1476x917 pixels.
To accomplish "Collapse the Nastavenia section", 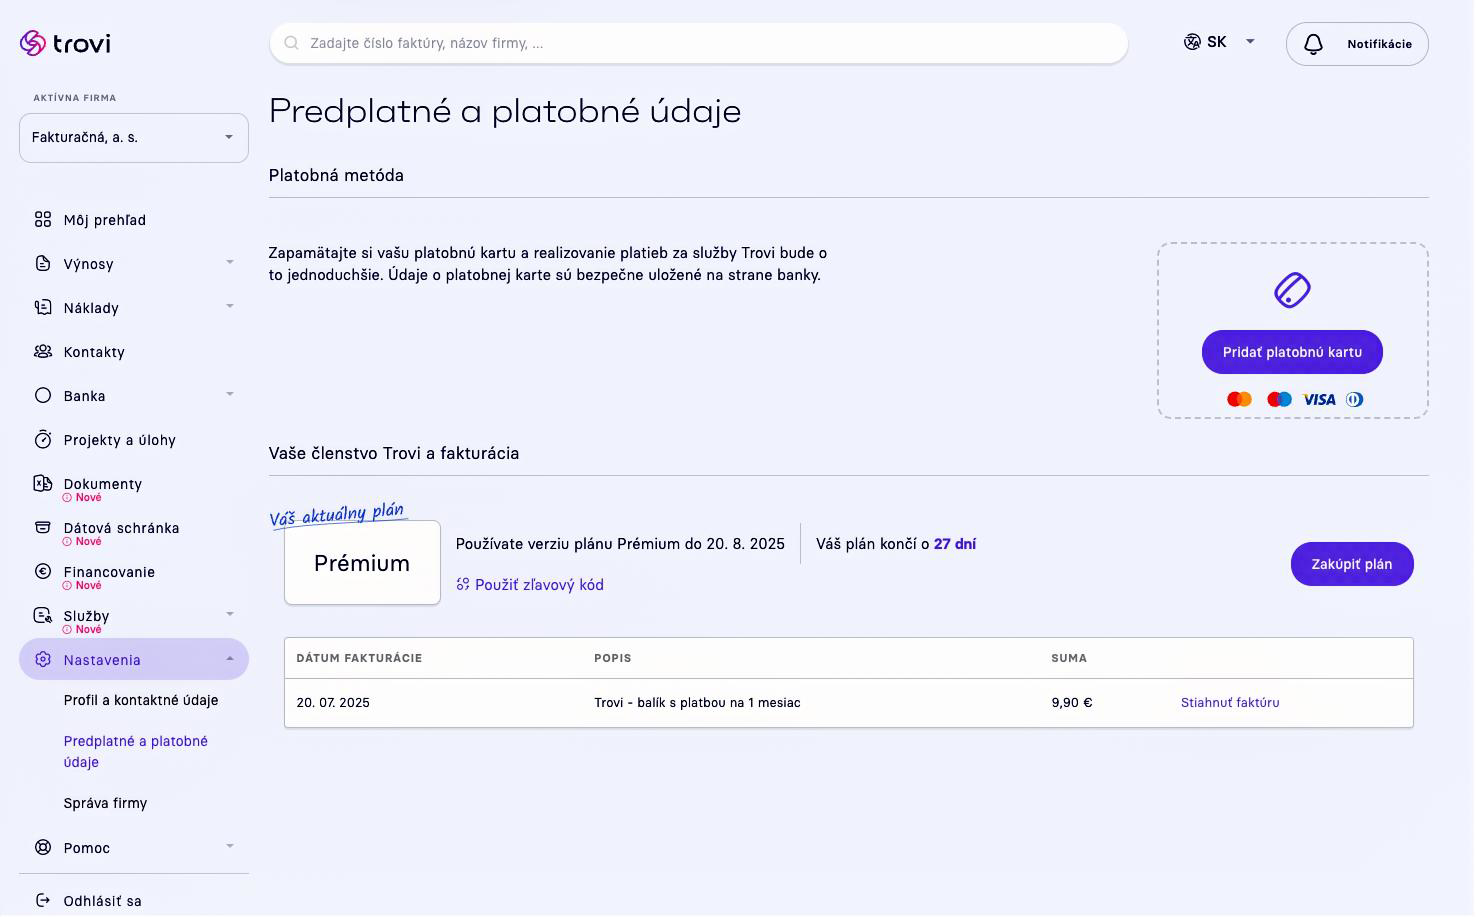I will (x=230, y=659).
